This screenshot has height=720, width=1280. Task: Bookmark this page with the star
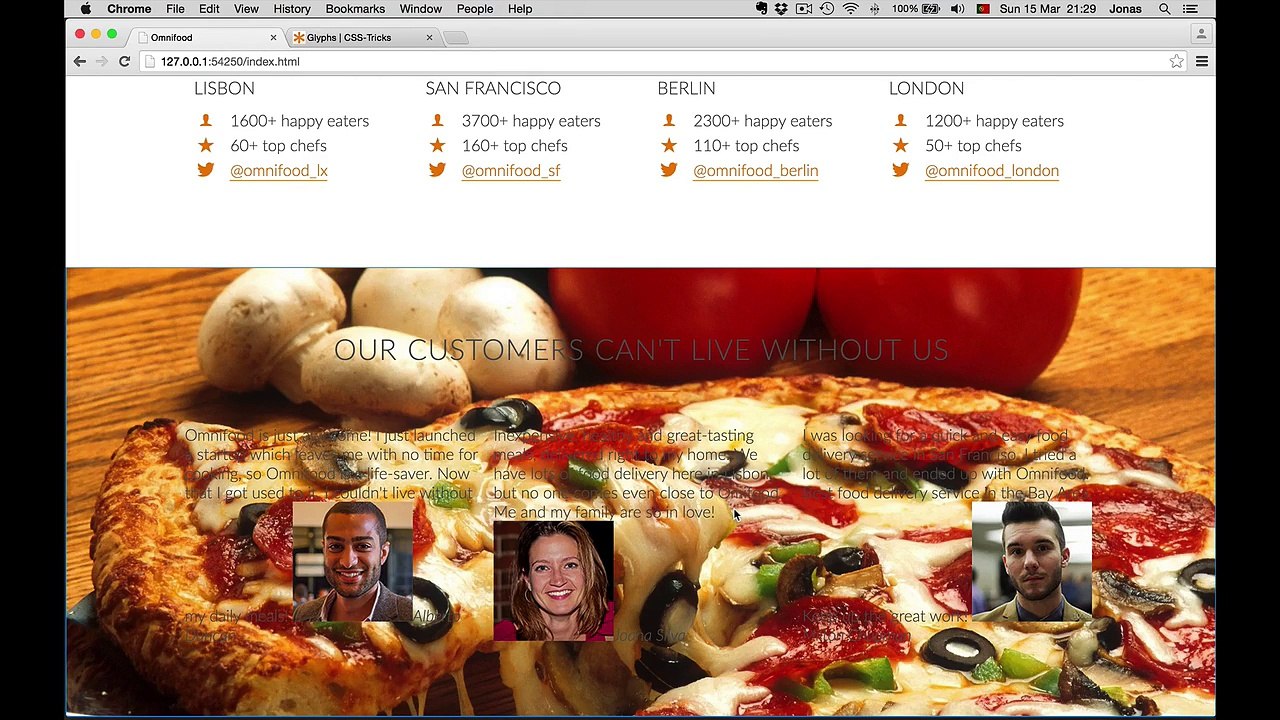1176,62
